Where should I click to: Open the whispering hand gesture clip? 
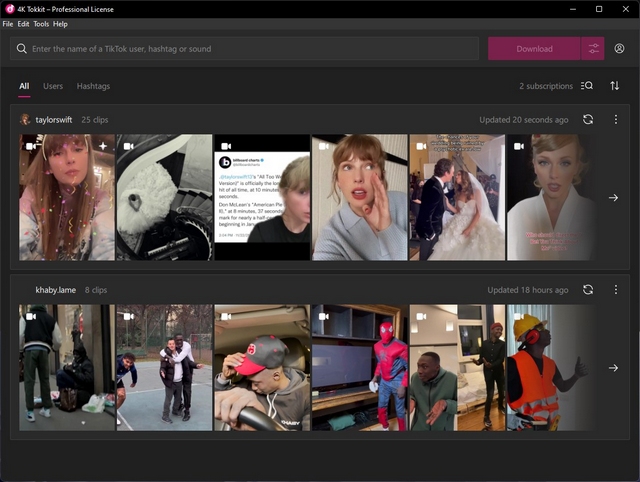pos(360,197)
